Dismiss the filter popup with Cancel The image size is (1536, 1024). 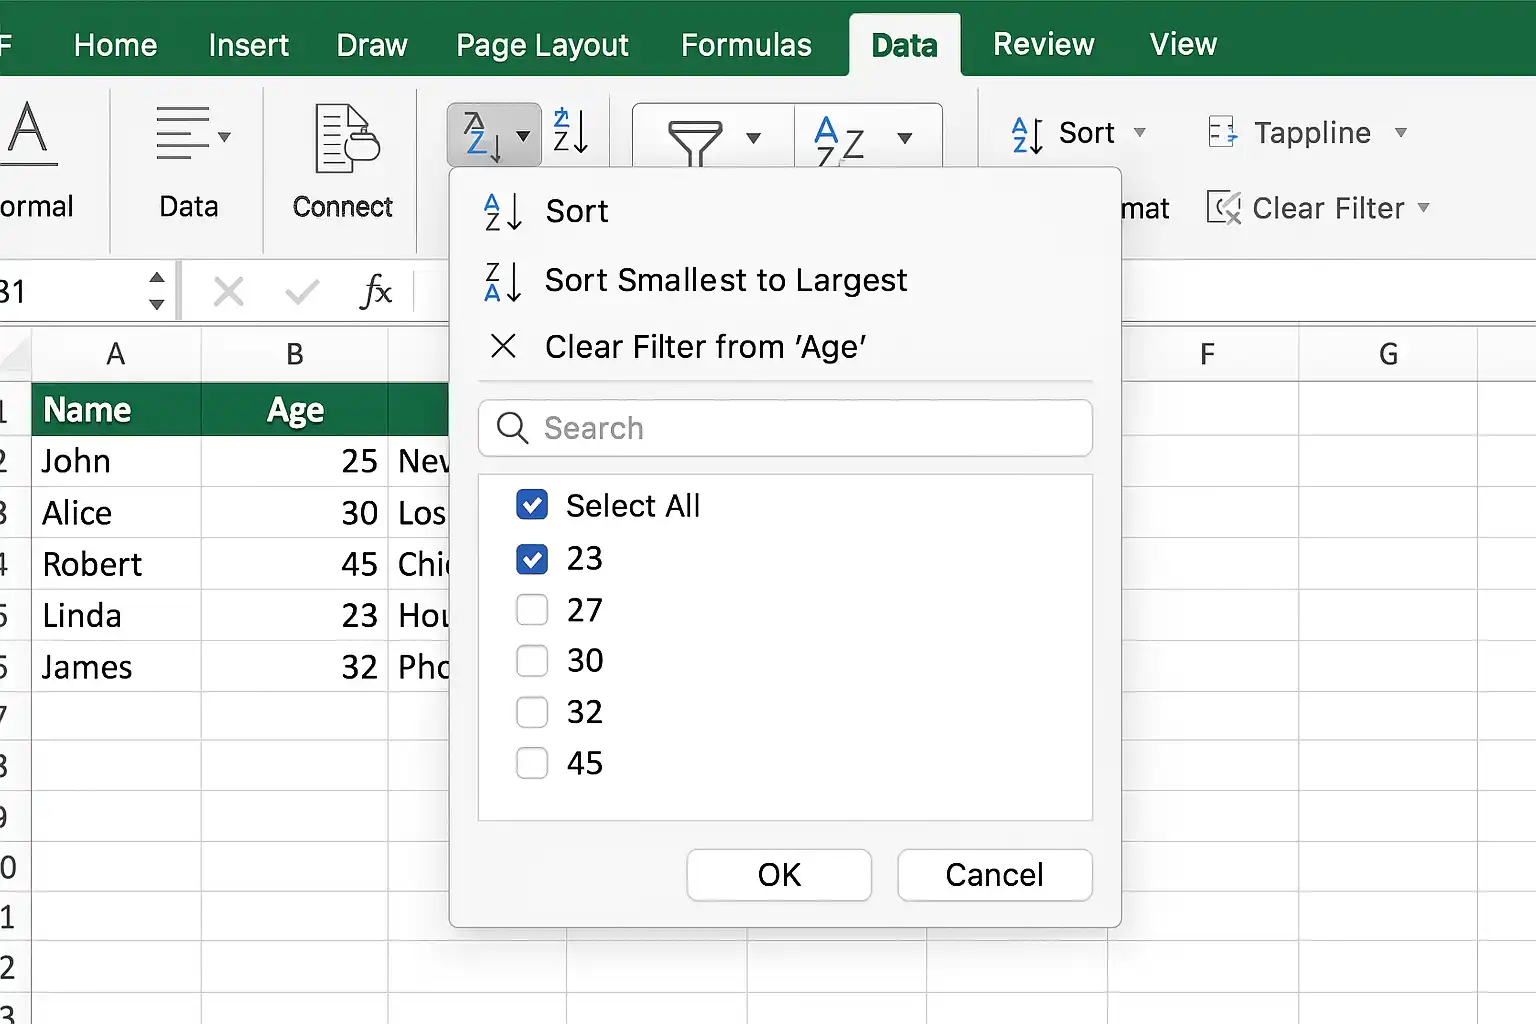tap(995, 875)
